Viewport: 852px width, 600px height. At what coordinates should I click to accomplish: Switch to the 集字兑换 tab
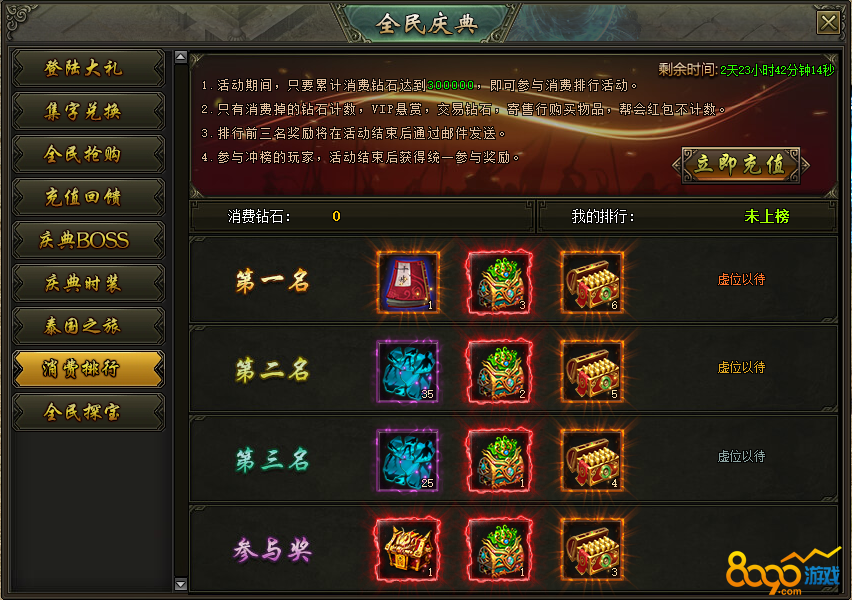(88, 111)
